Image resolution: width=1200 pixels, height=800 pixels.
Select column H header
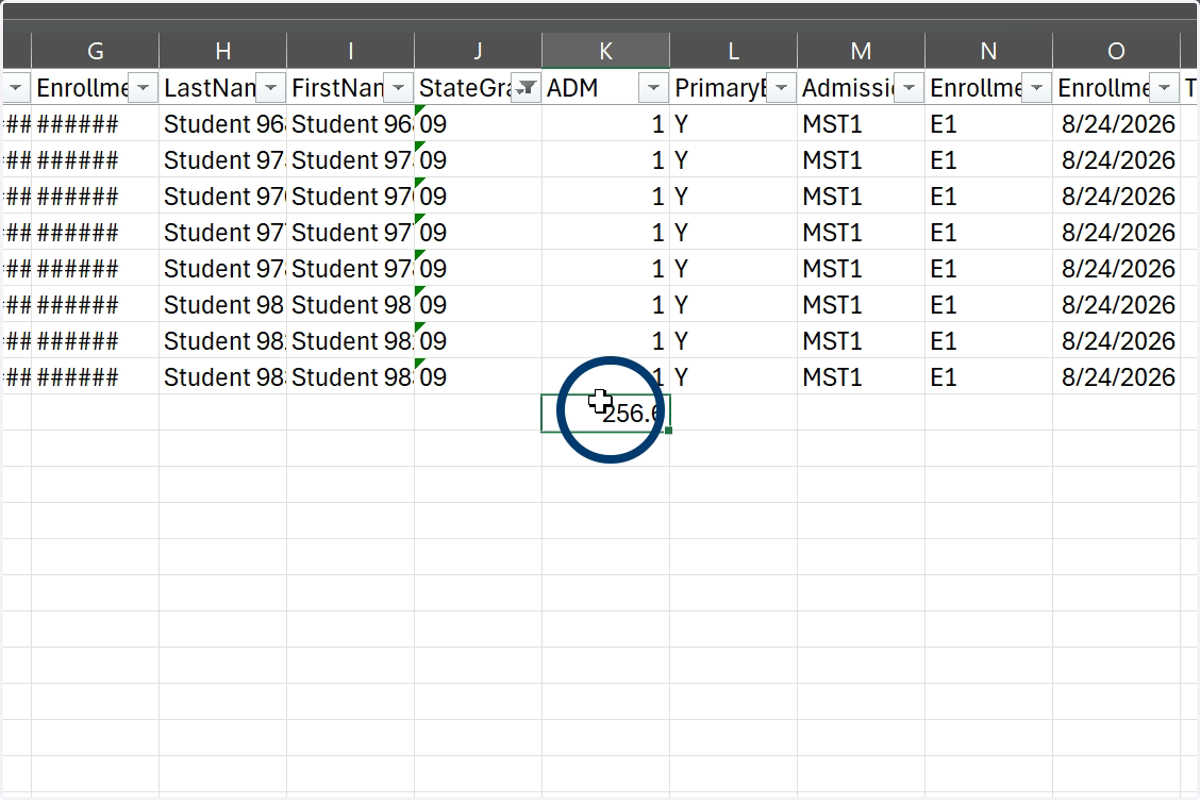[223, 51]
